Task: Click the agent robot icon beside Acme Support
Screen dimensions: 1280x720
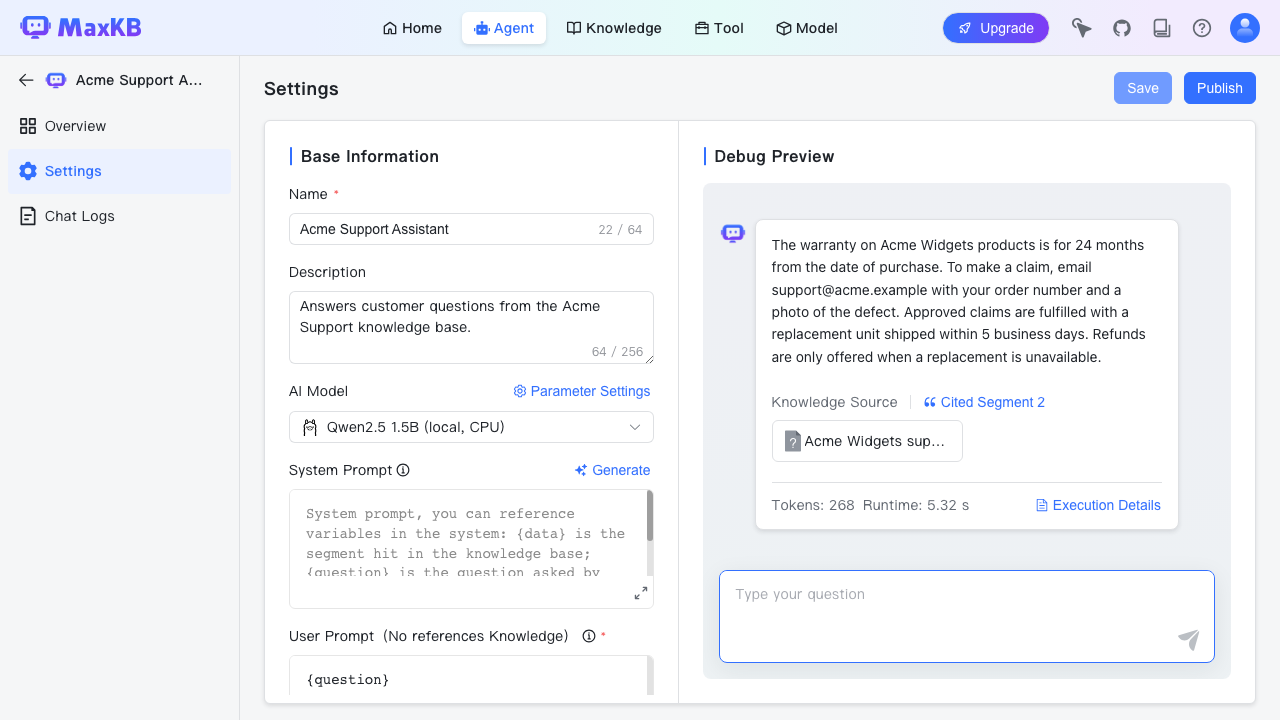Action: tap(56, 80)
